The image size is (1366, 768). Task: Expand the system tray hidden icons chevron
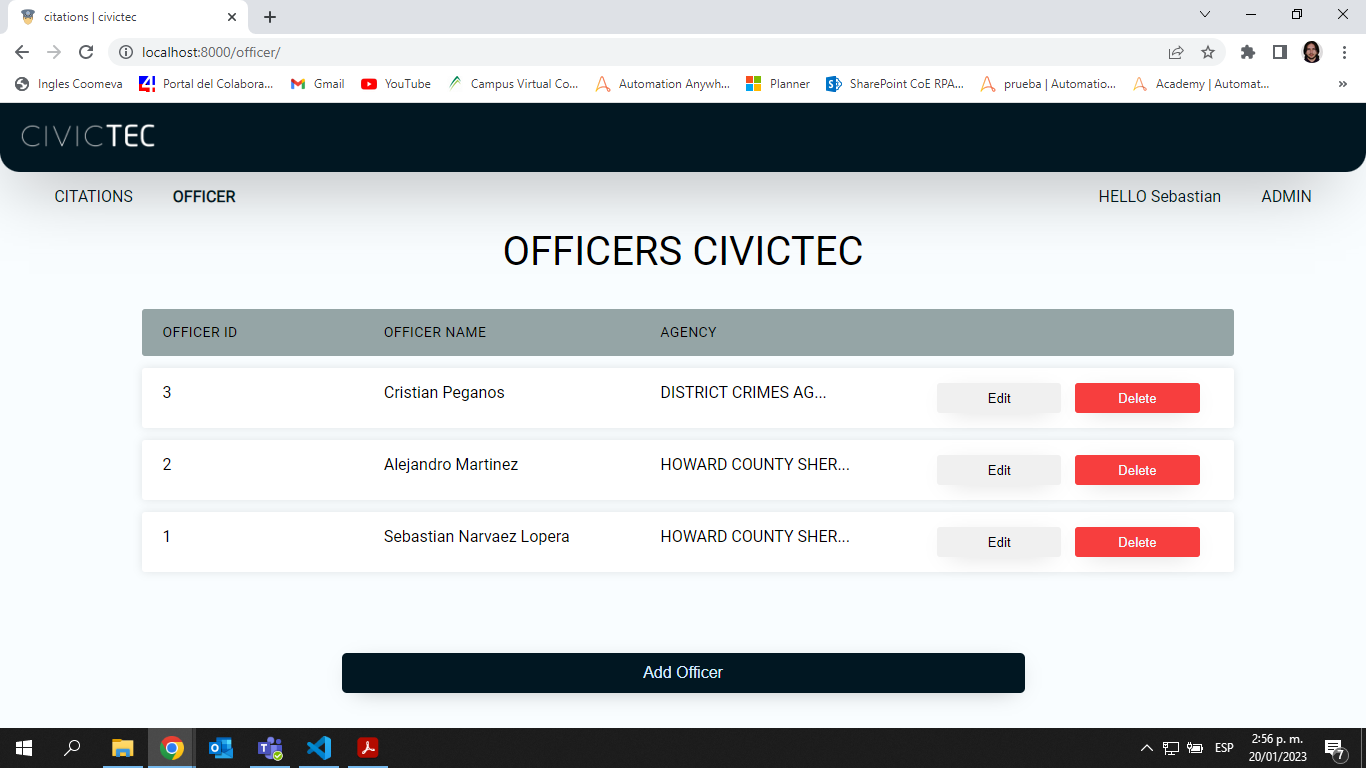click(1147, 748)
